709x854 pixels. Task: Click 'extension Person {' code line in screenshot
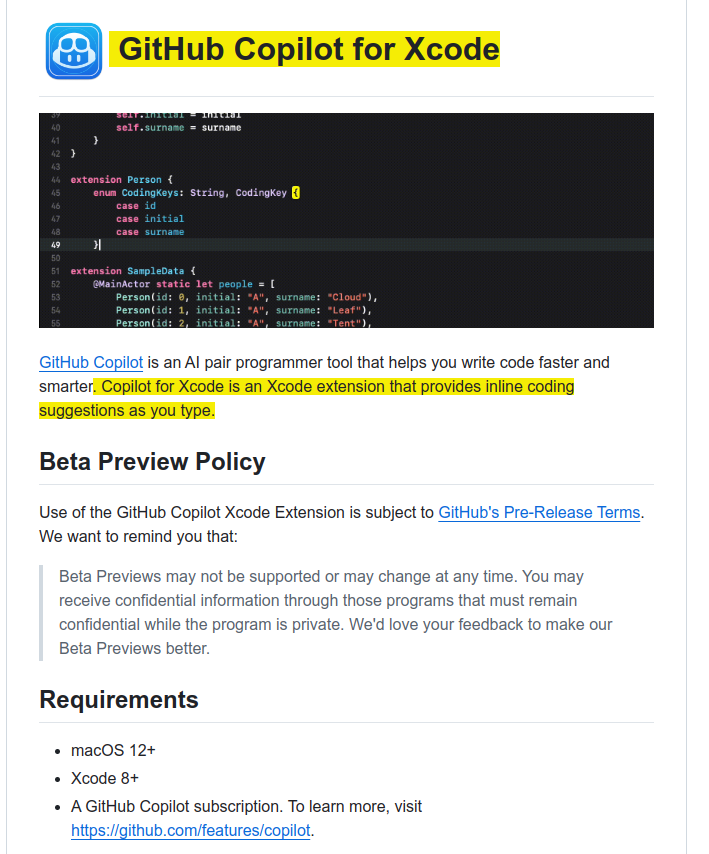click(121, 180)
